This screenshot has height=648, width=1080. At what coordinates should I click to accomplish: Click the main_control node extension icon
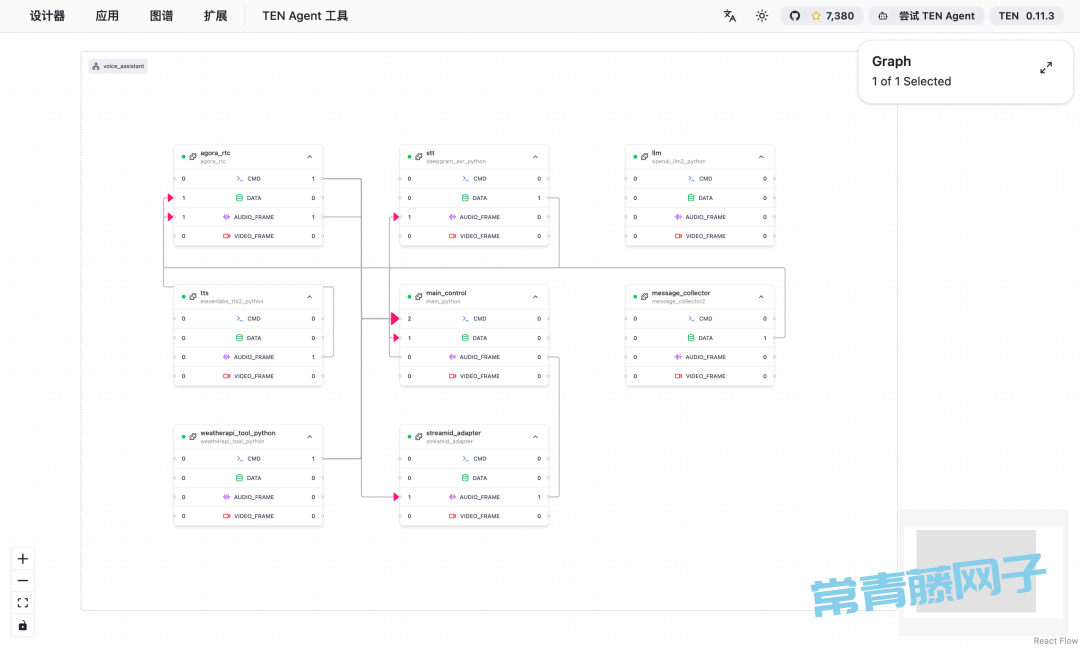[419, 297]
